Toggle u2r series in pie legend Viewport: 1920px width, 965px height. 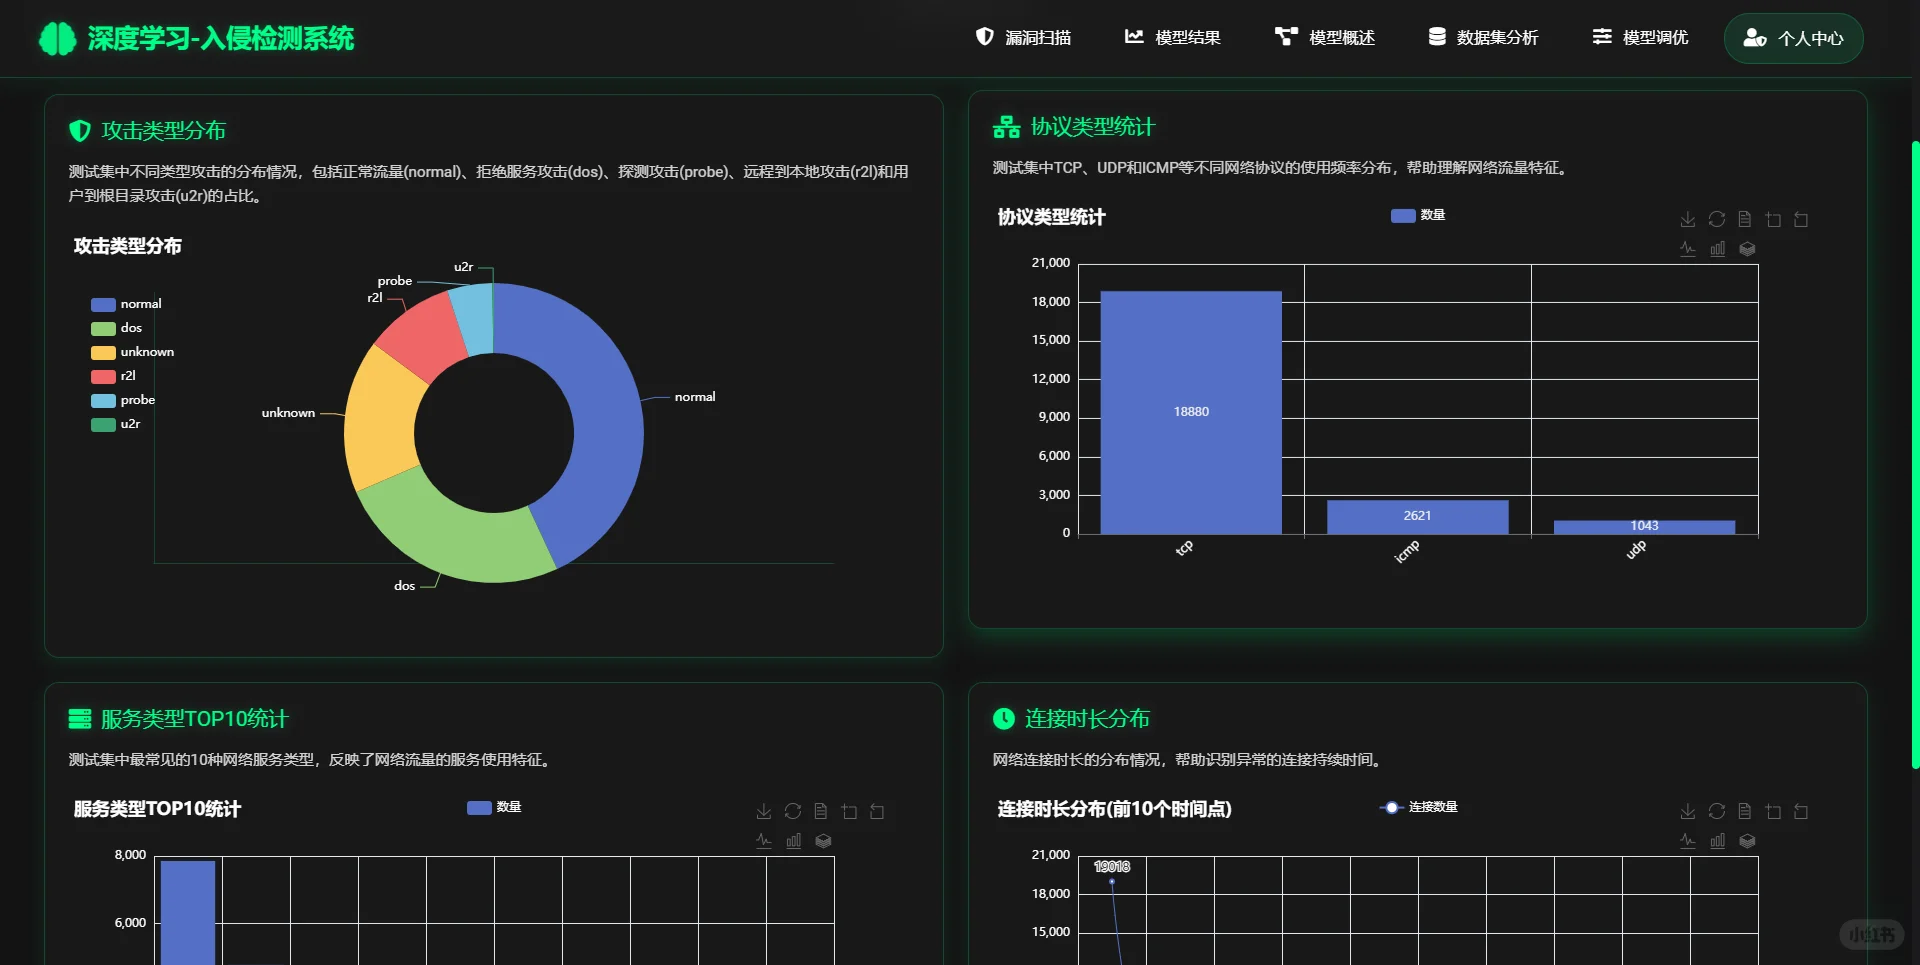click(116, 424)
